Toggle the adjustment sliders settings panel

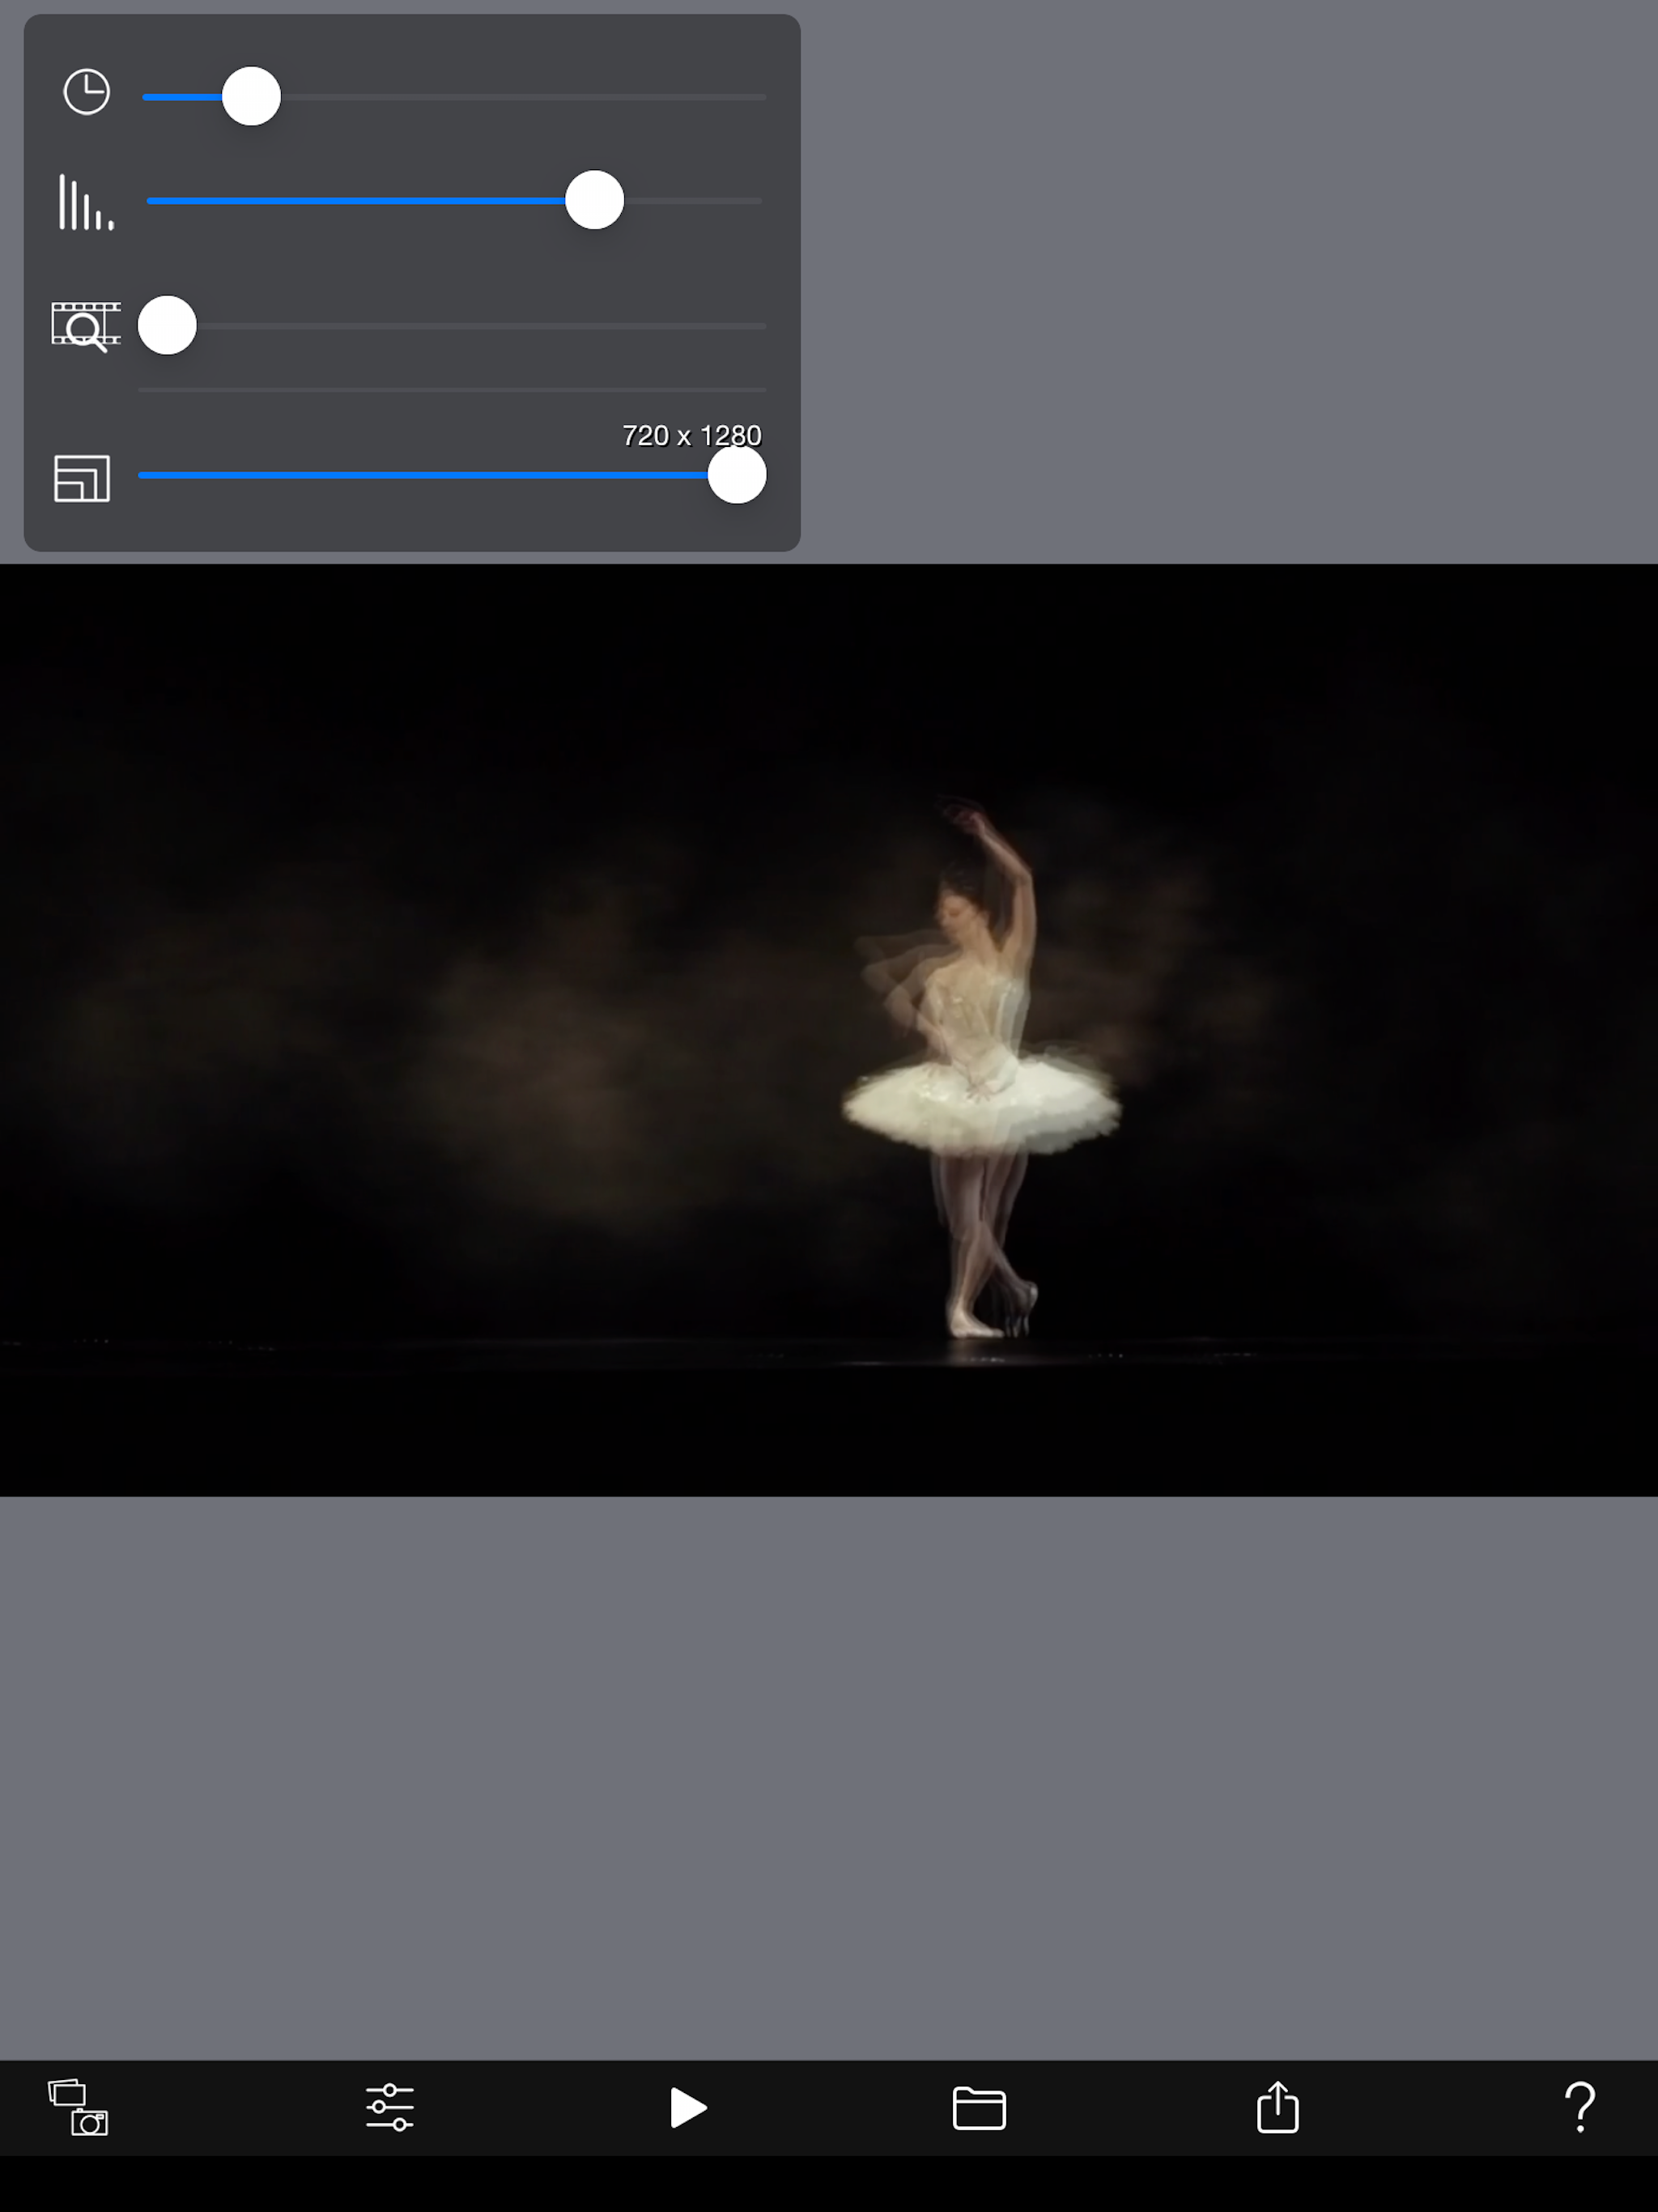(389, 2107)
